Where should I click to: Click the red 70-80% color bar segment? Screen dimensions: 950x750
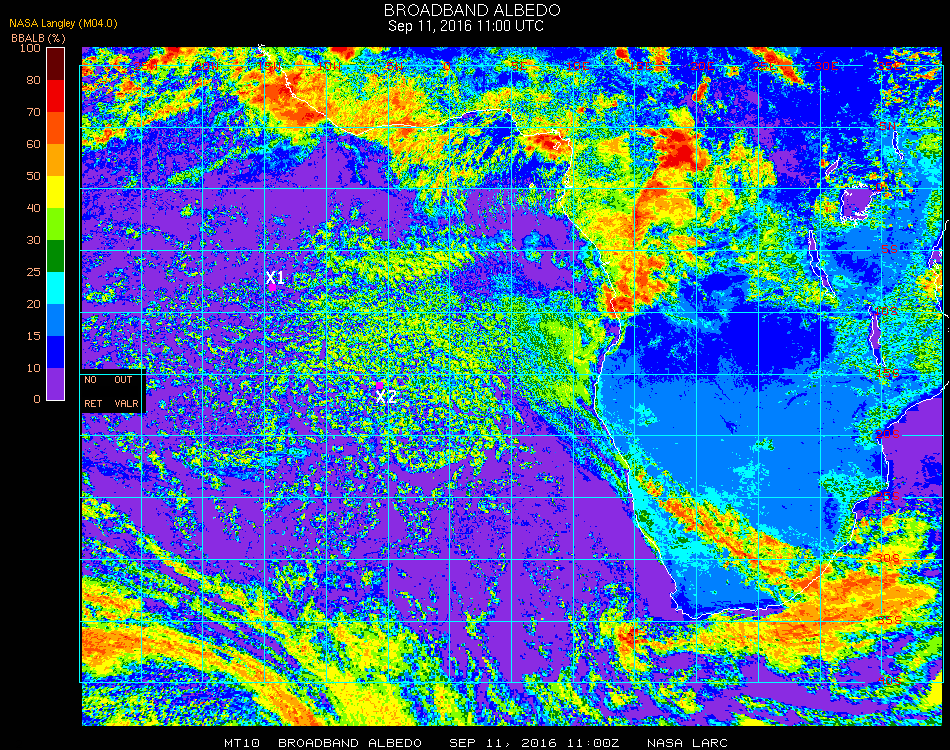point(55,96)
